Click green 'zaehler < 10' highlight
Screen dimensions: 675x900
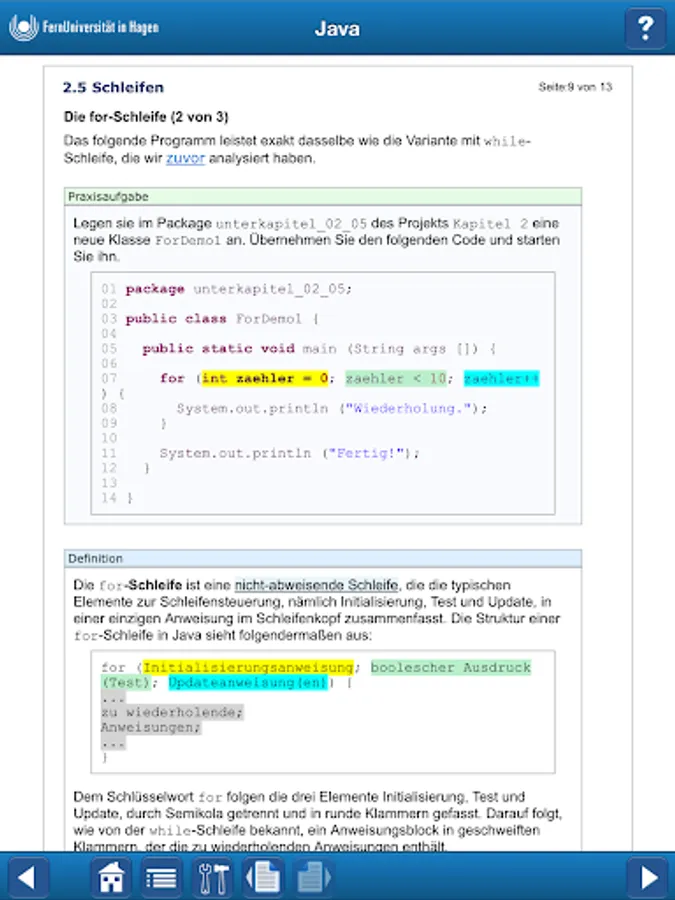point(395,378)
